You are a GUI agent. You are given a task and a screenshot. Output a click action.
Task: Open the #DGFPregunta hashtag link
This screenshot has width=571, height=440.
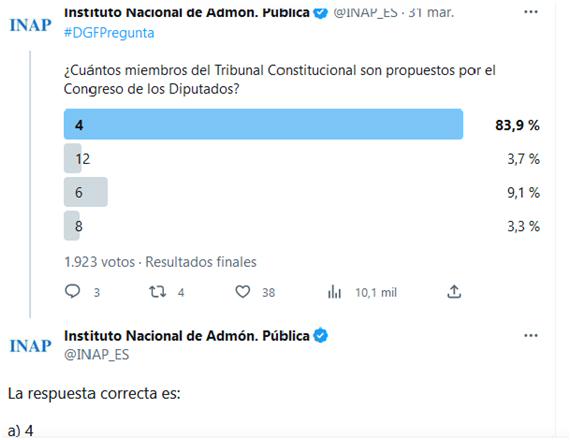[109, 33]
